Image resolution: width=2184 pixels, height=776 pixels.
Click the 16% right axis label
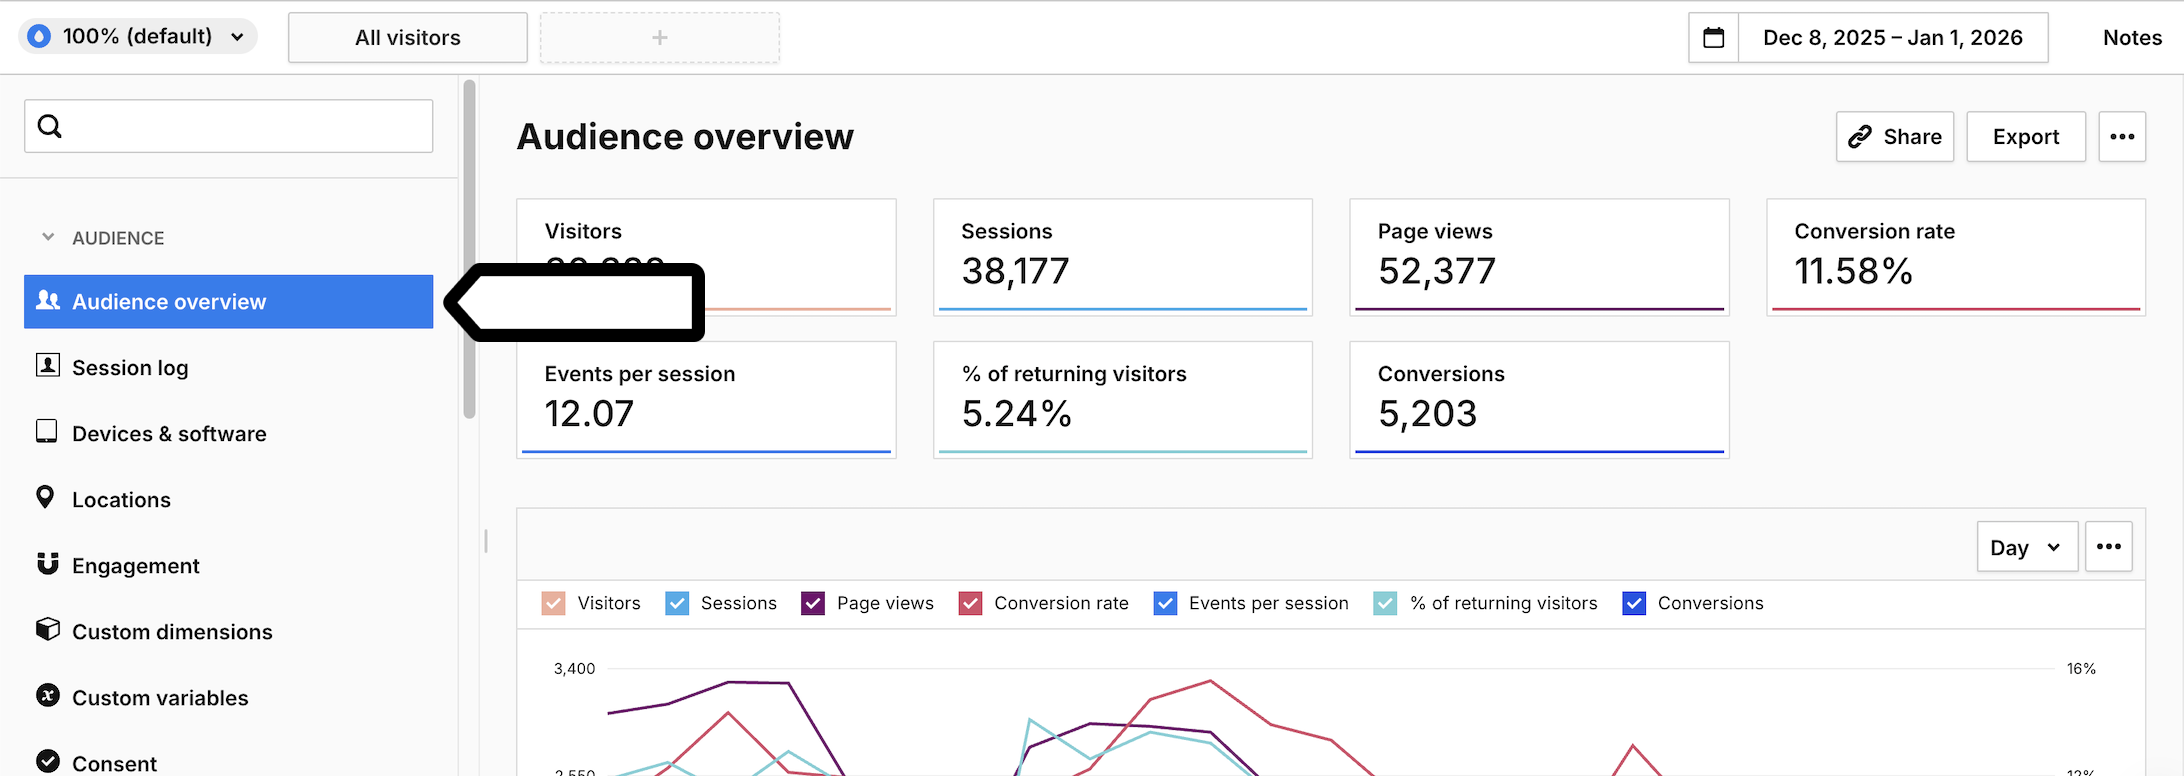[2081, 668]
